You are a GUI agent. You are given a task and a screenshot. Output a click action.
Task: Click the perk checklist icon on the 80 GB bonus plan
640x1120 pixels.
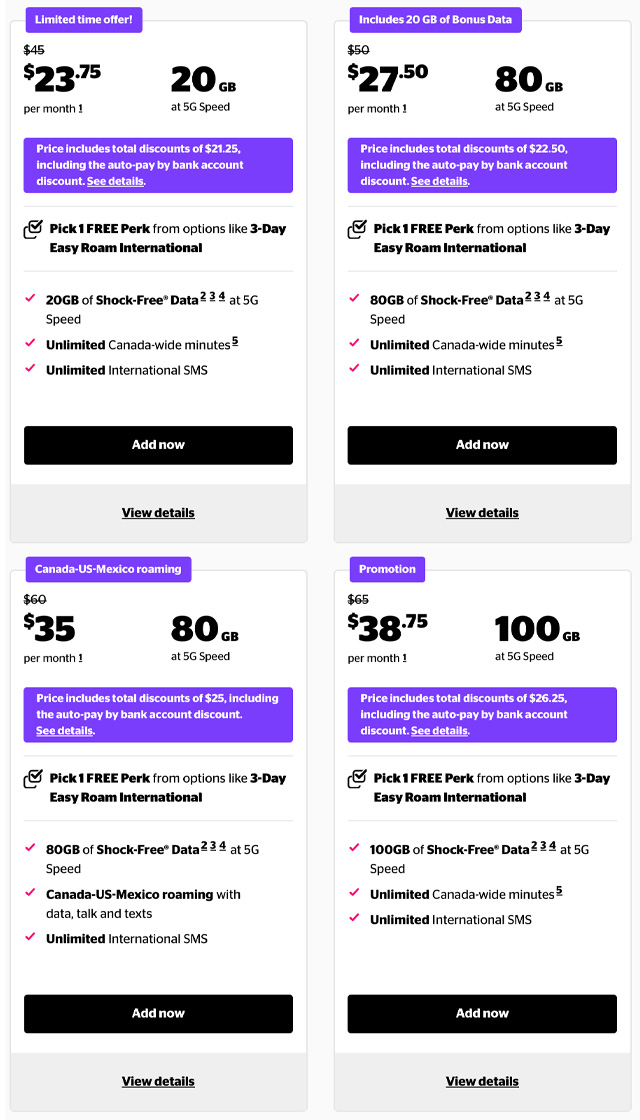click(358, 230)
